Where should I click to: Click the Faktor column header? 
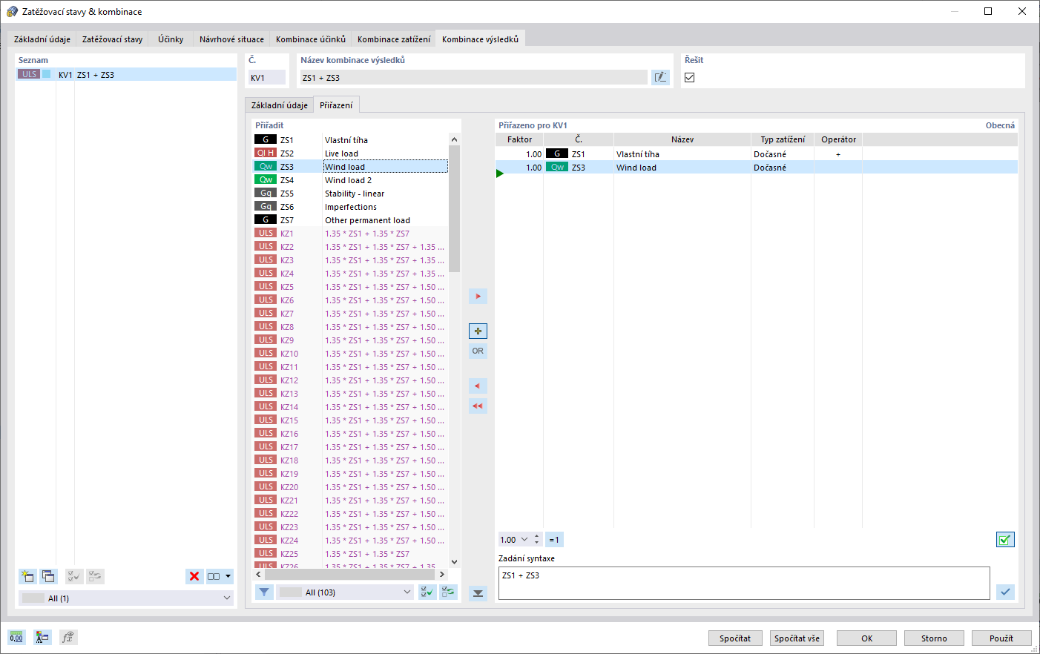(x=519, y=139)
